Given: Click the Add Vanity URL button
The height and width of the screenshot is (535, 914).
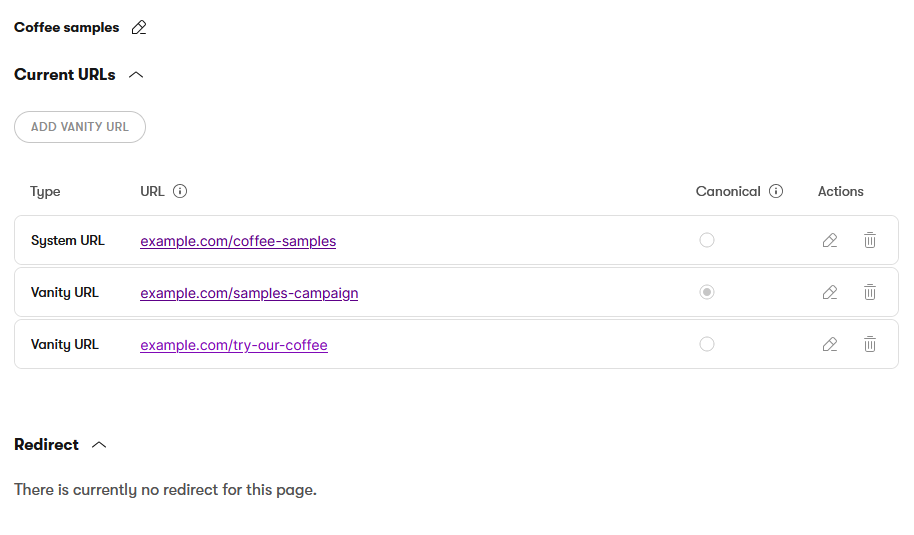Looking at the screenshot, I should coord(80,127).
